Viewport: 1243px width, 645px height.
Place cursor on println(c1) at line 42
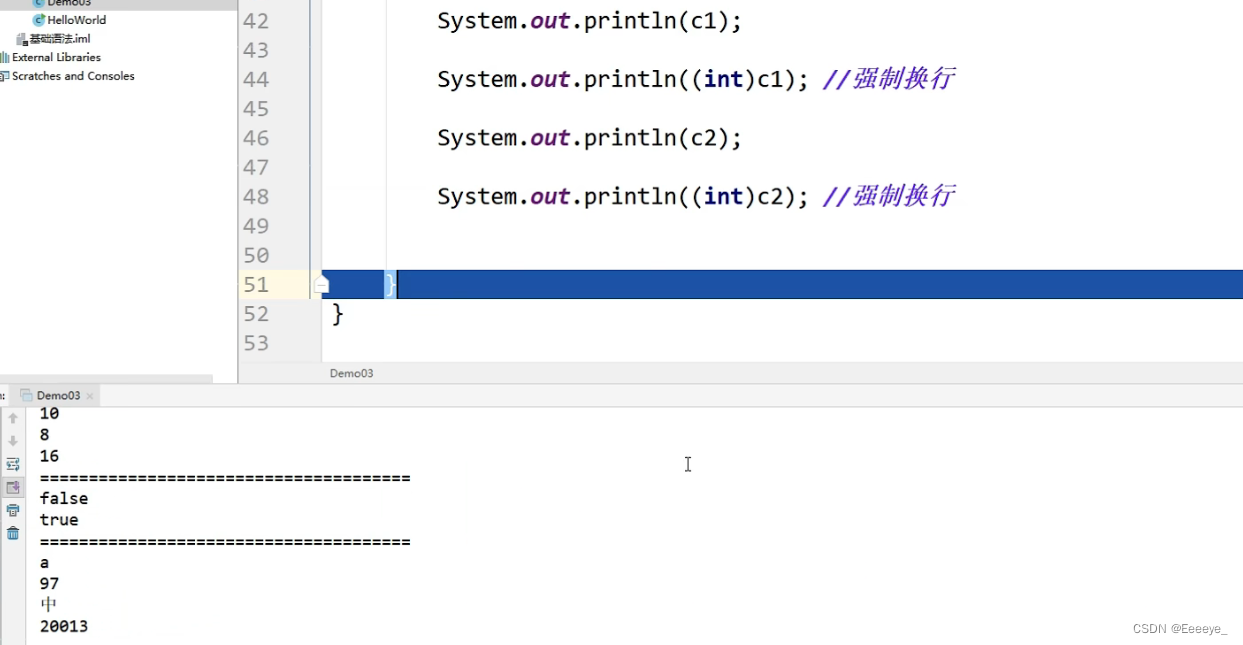click(589, 21)
